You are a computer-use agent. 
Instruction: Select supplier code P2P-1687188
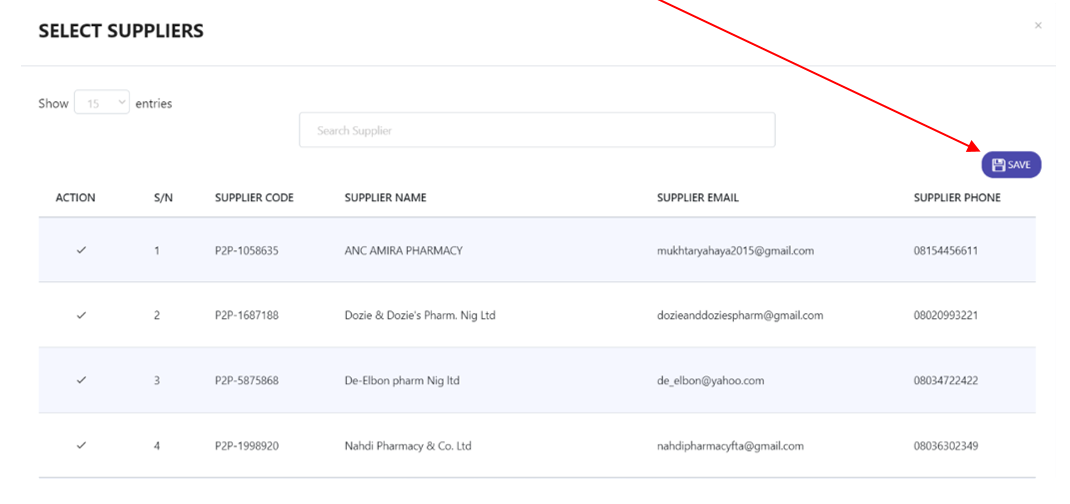pos(246,315)
